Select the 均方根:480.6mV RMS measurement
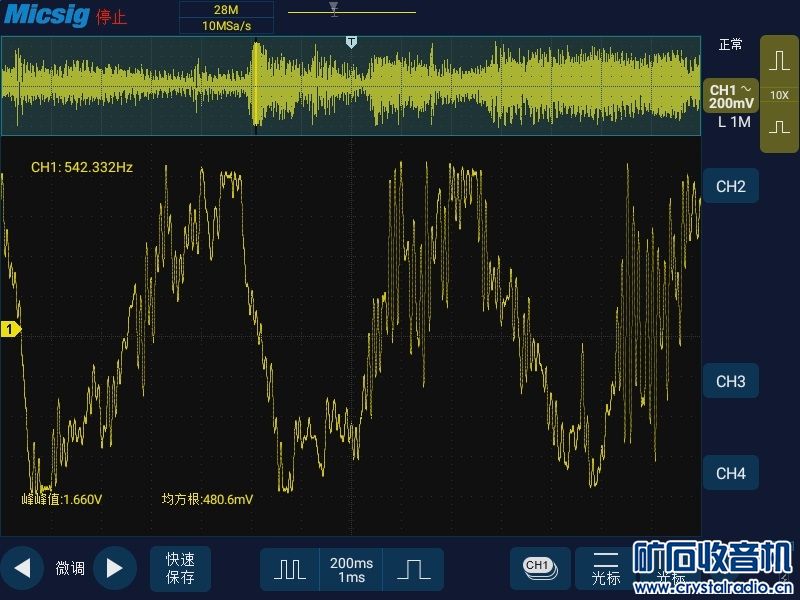 click(207, 499)
